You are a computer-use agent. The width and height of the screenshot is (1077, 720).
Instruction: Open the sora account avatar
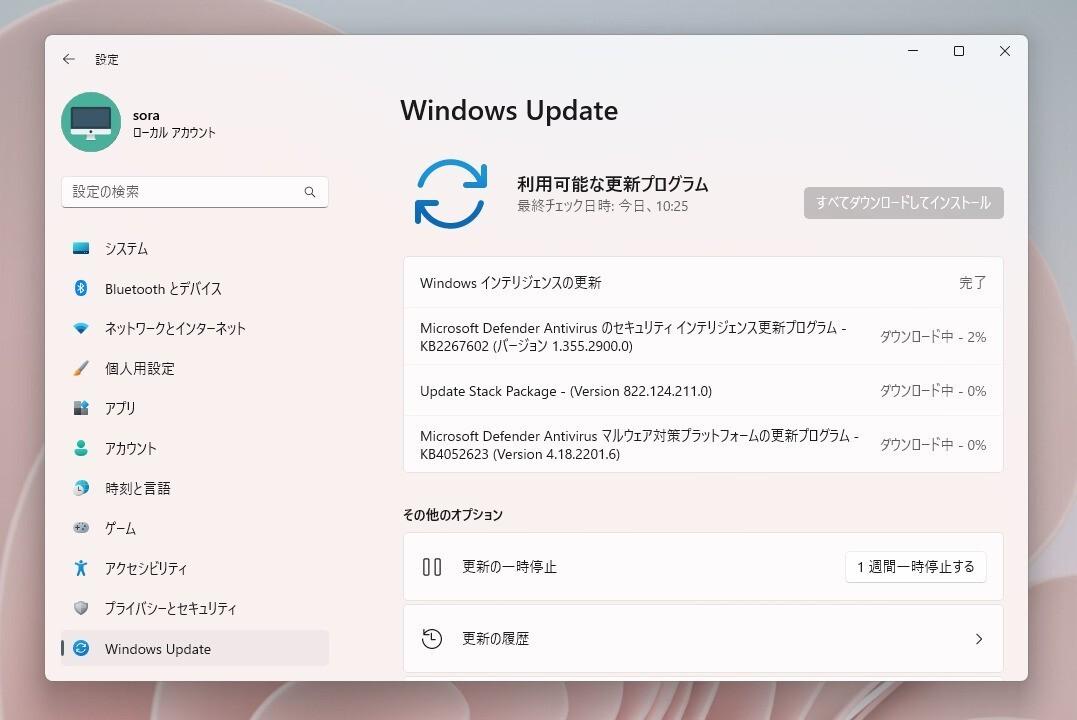pos(91,122)
